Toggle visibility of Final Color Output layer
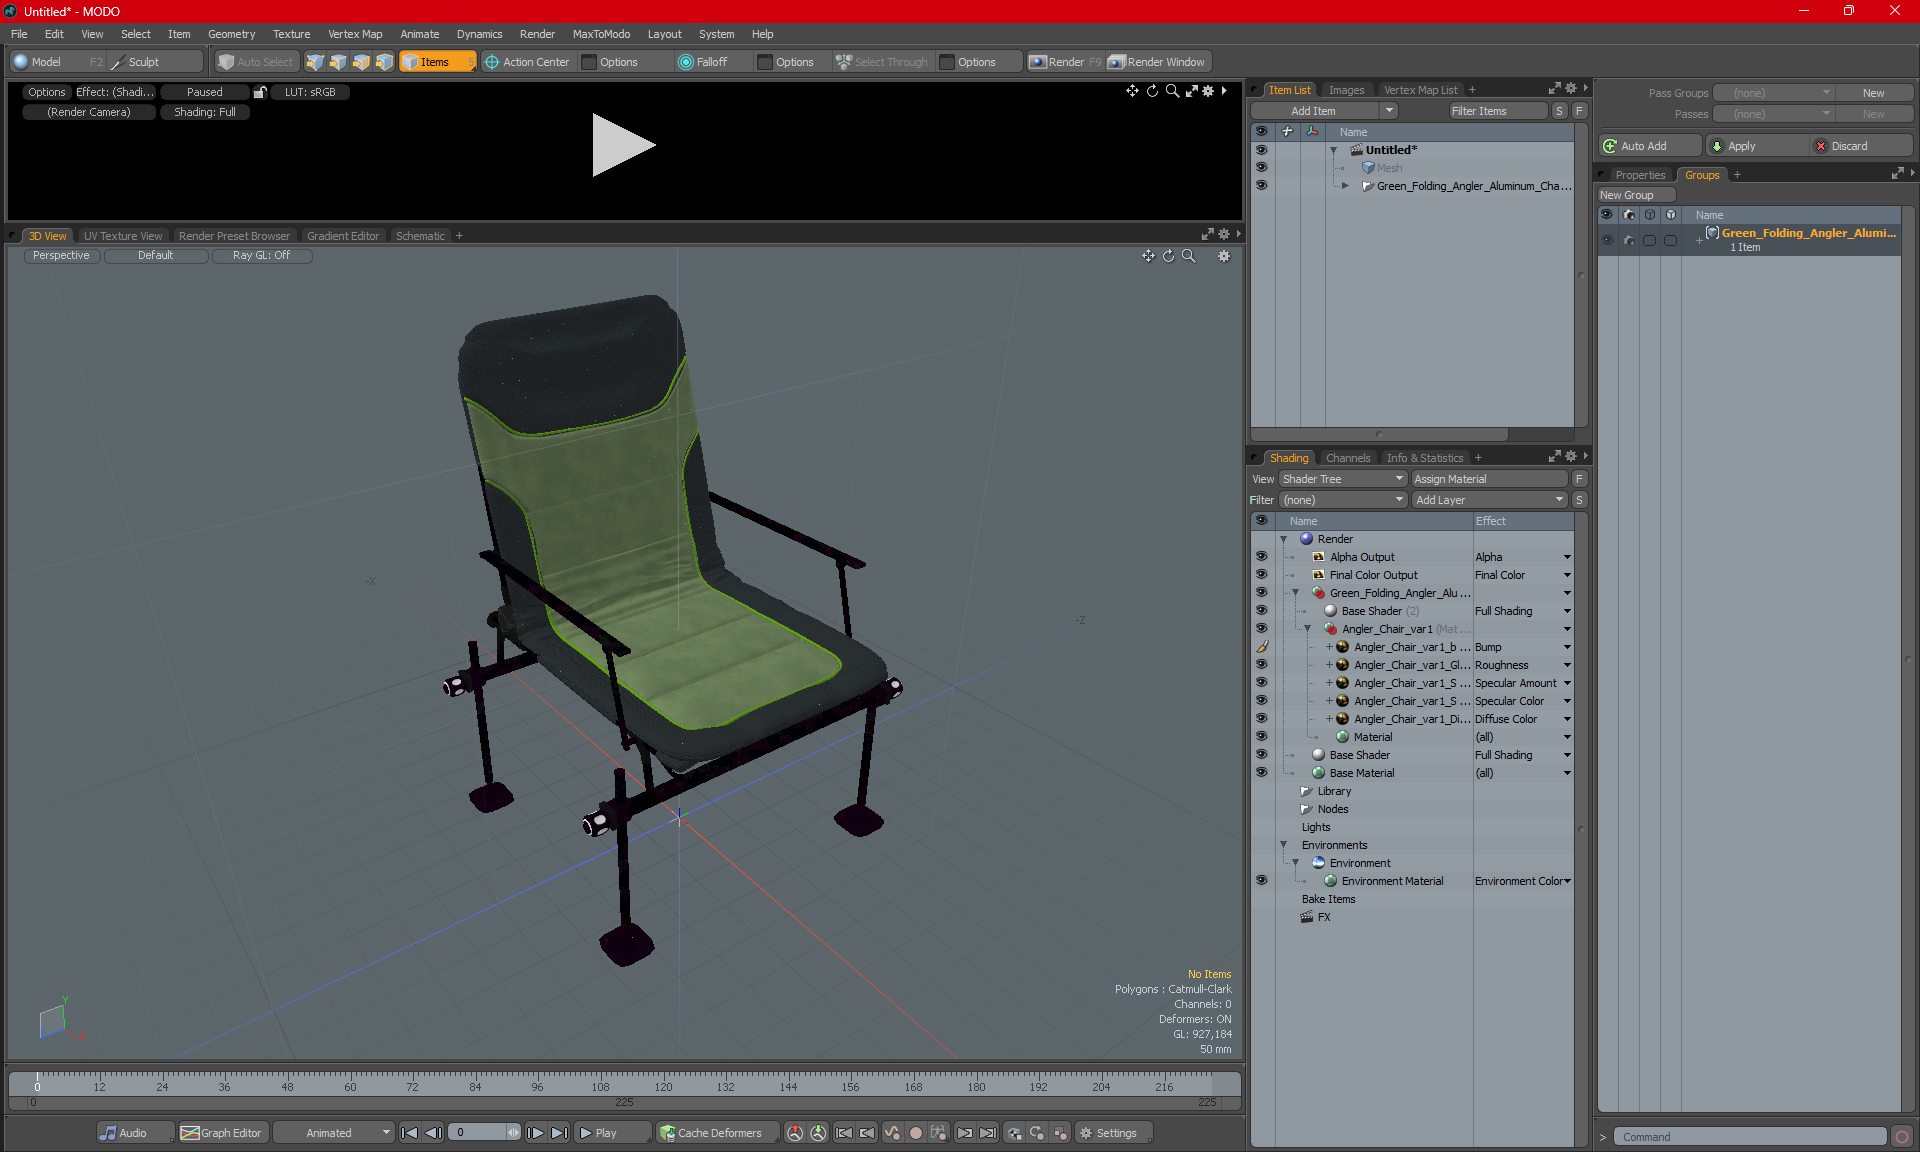The width and height of the screenshot is (1920, 1152). tap(1261, 574)
